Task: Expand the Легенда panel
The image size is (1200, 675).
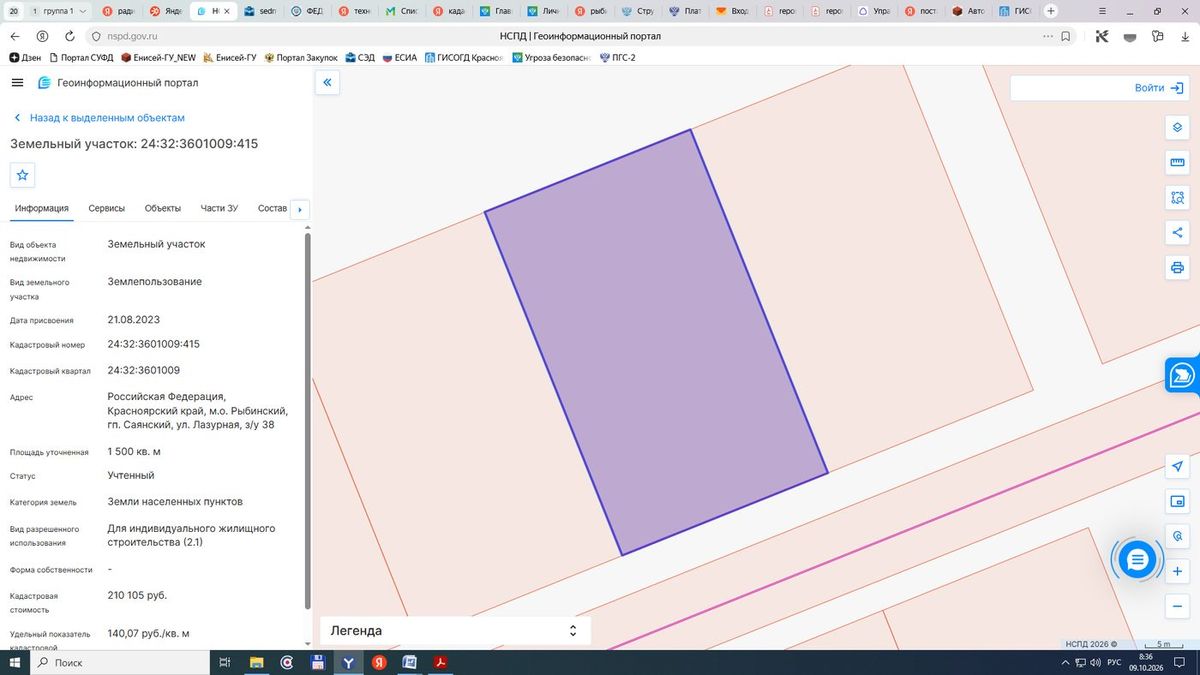Action: click(455, 631)
